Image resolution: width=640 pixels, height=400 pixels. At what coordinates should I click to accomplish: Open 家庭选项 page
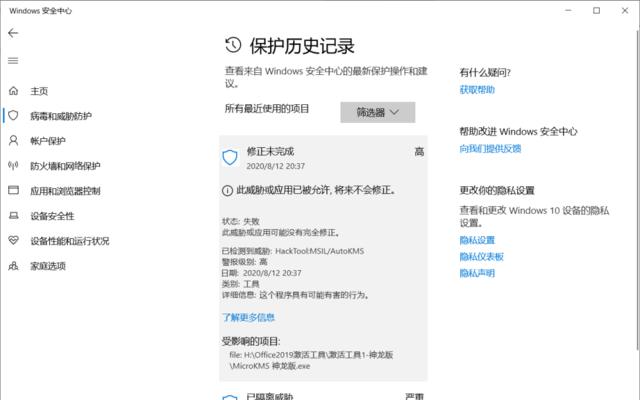point(48,266)
